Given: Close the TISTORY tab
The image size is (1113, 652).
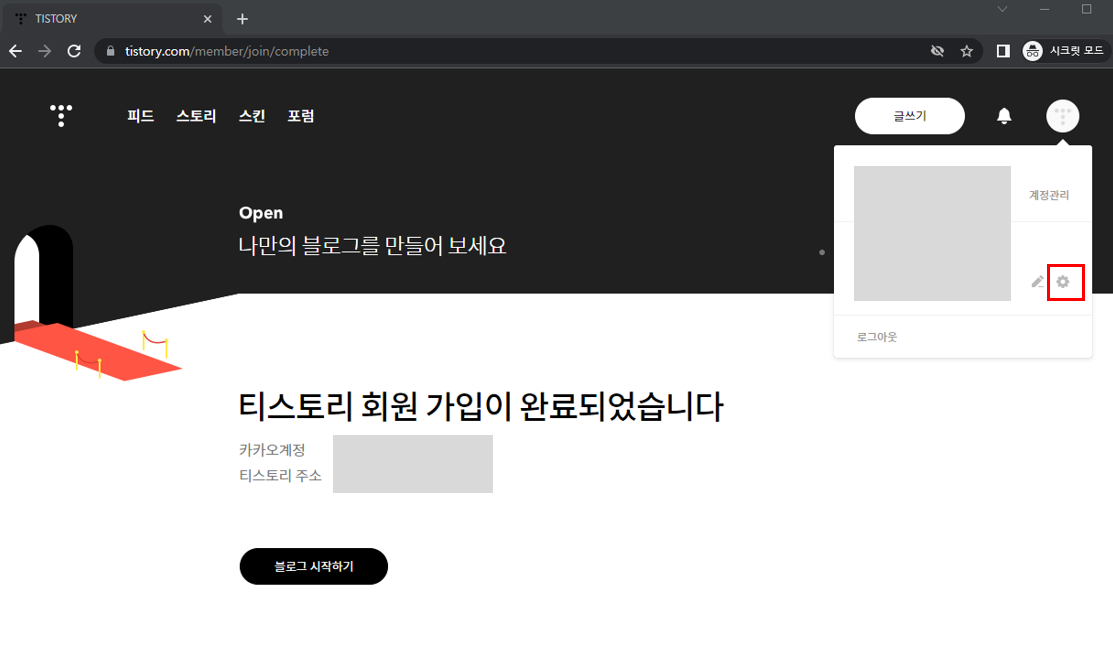Looking at the screenshot, I should (x=207, y=19).
